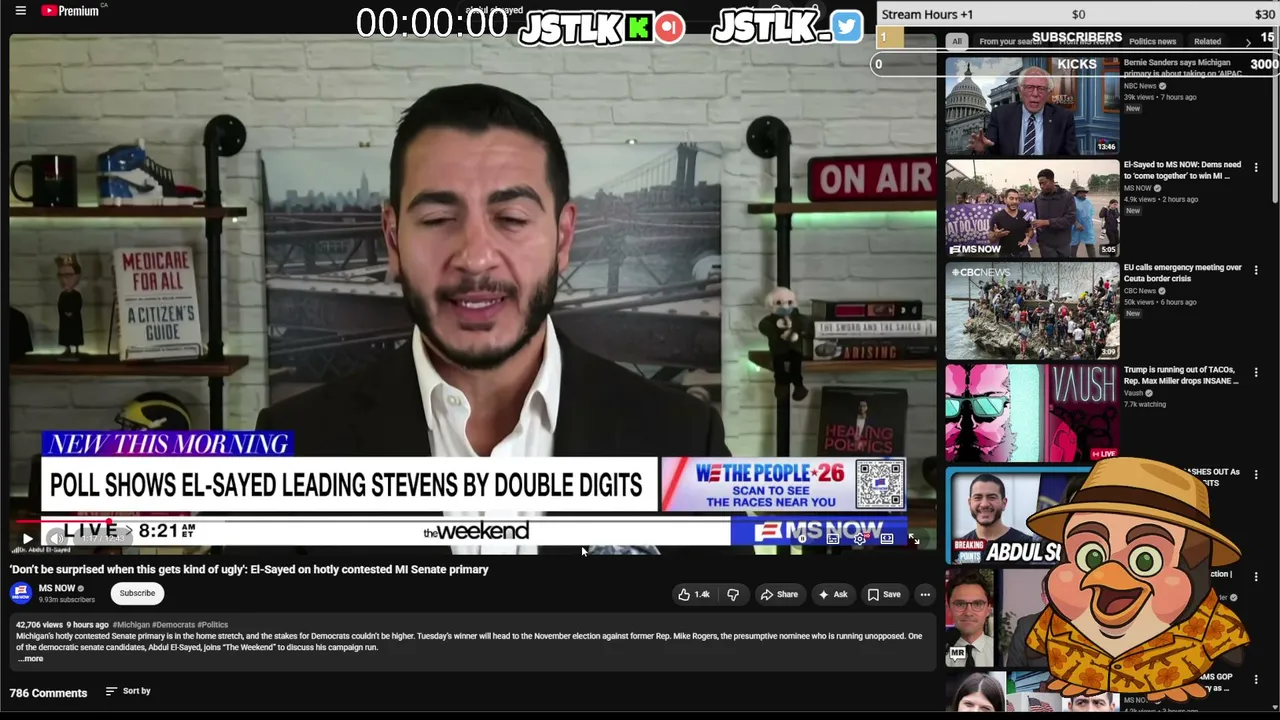
Task: Dislike the video with thumbs-down
Action: click(x=733, y=594)
